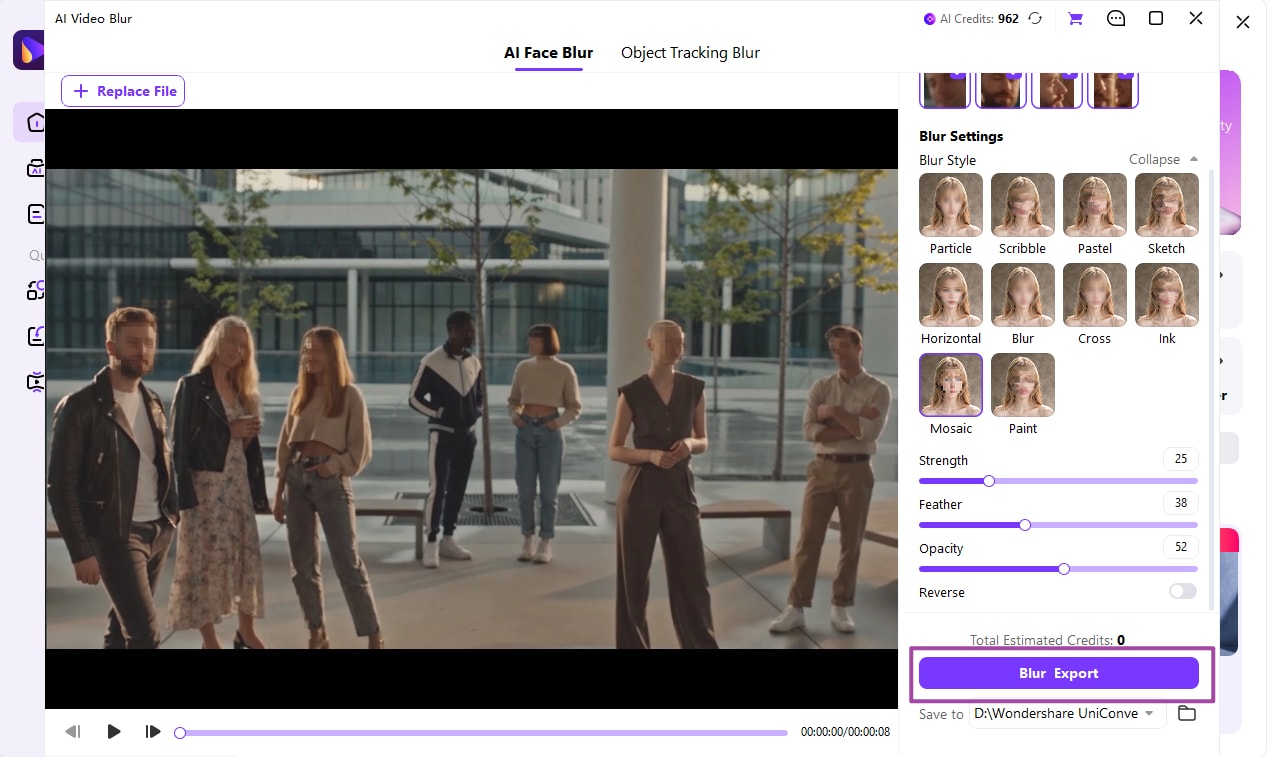Apply the Ink blur style
Screen dimensions: 1267x757
(1167, 295)
